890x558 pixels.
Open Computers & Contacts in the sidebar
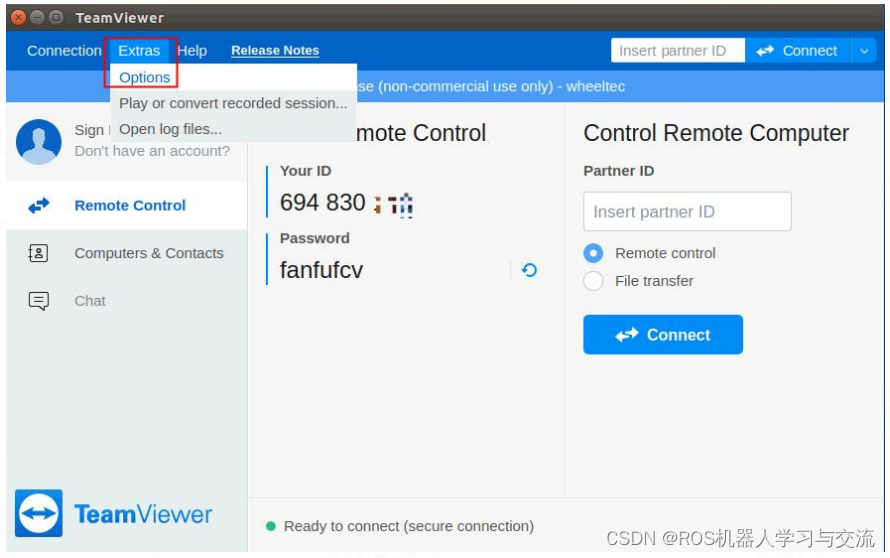(127, 253)
